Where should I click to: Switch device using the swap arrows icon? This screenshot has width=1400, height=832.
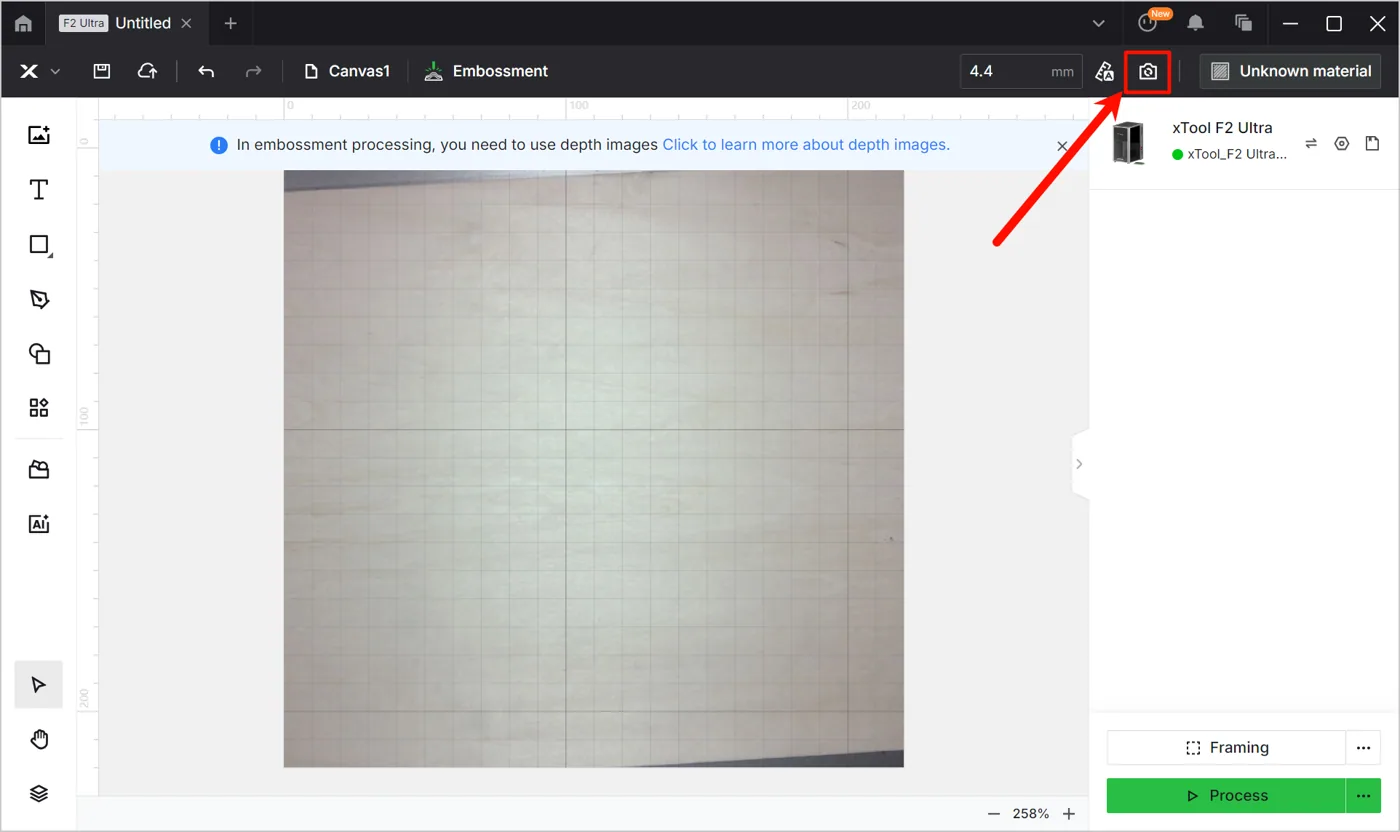pos(1311,144)
